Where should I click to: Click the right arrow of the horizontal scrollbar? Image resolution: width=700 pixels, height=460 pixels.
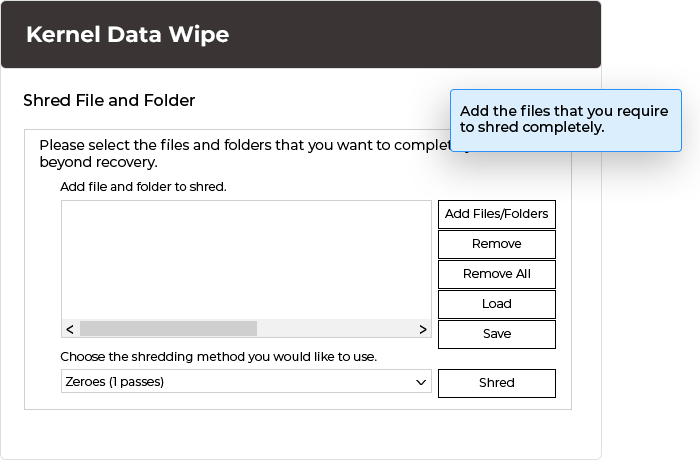[x=423, y=329]
